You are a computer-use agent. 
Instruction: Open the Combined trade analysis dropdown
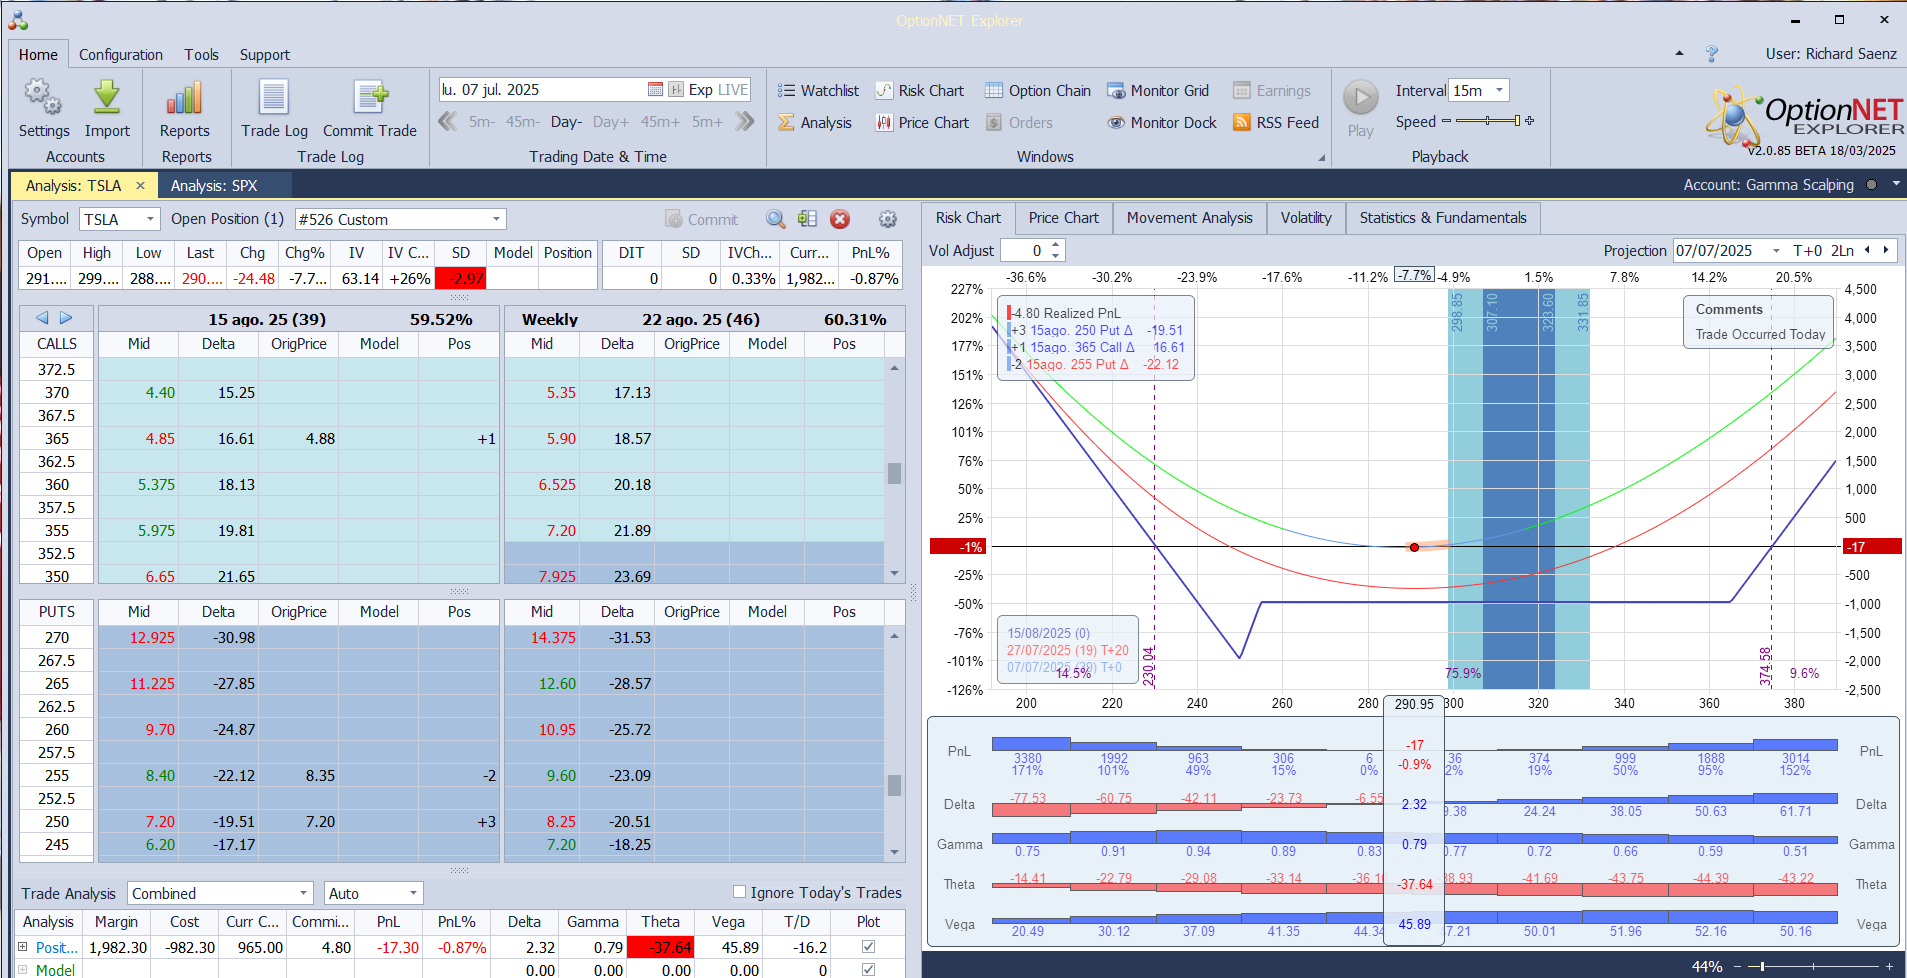coord(303,893)
